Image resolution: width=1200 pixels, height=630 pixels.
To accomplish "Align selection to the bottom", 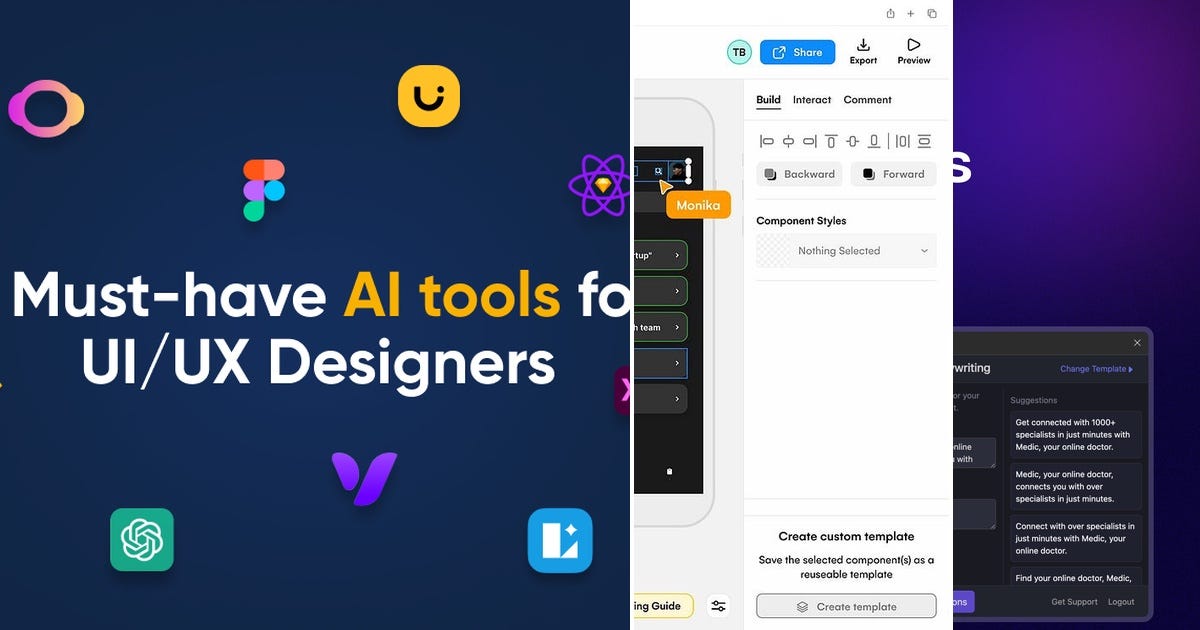I will tap(874, 141).
